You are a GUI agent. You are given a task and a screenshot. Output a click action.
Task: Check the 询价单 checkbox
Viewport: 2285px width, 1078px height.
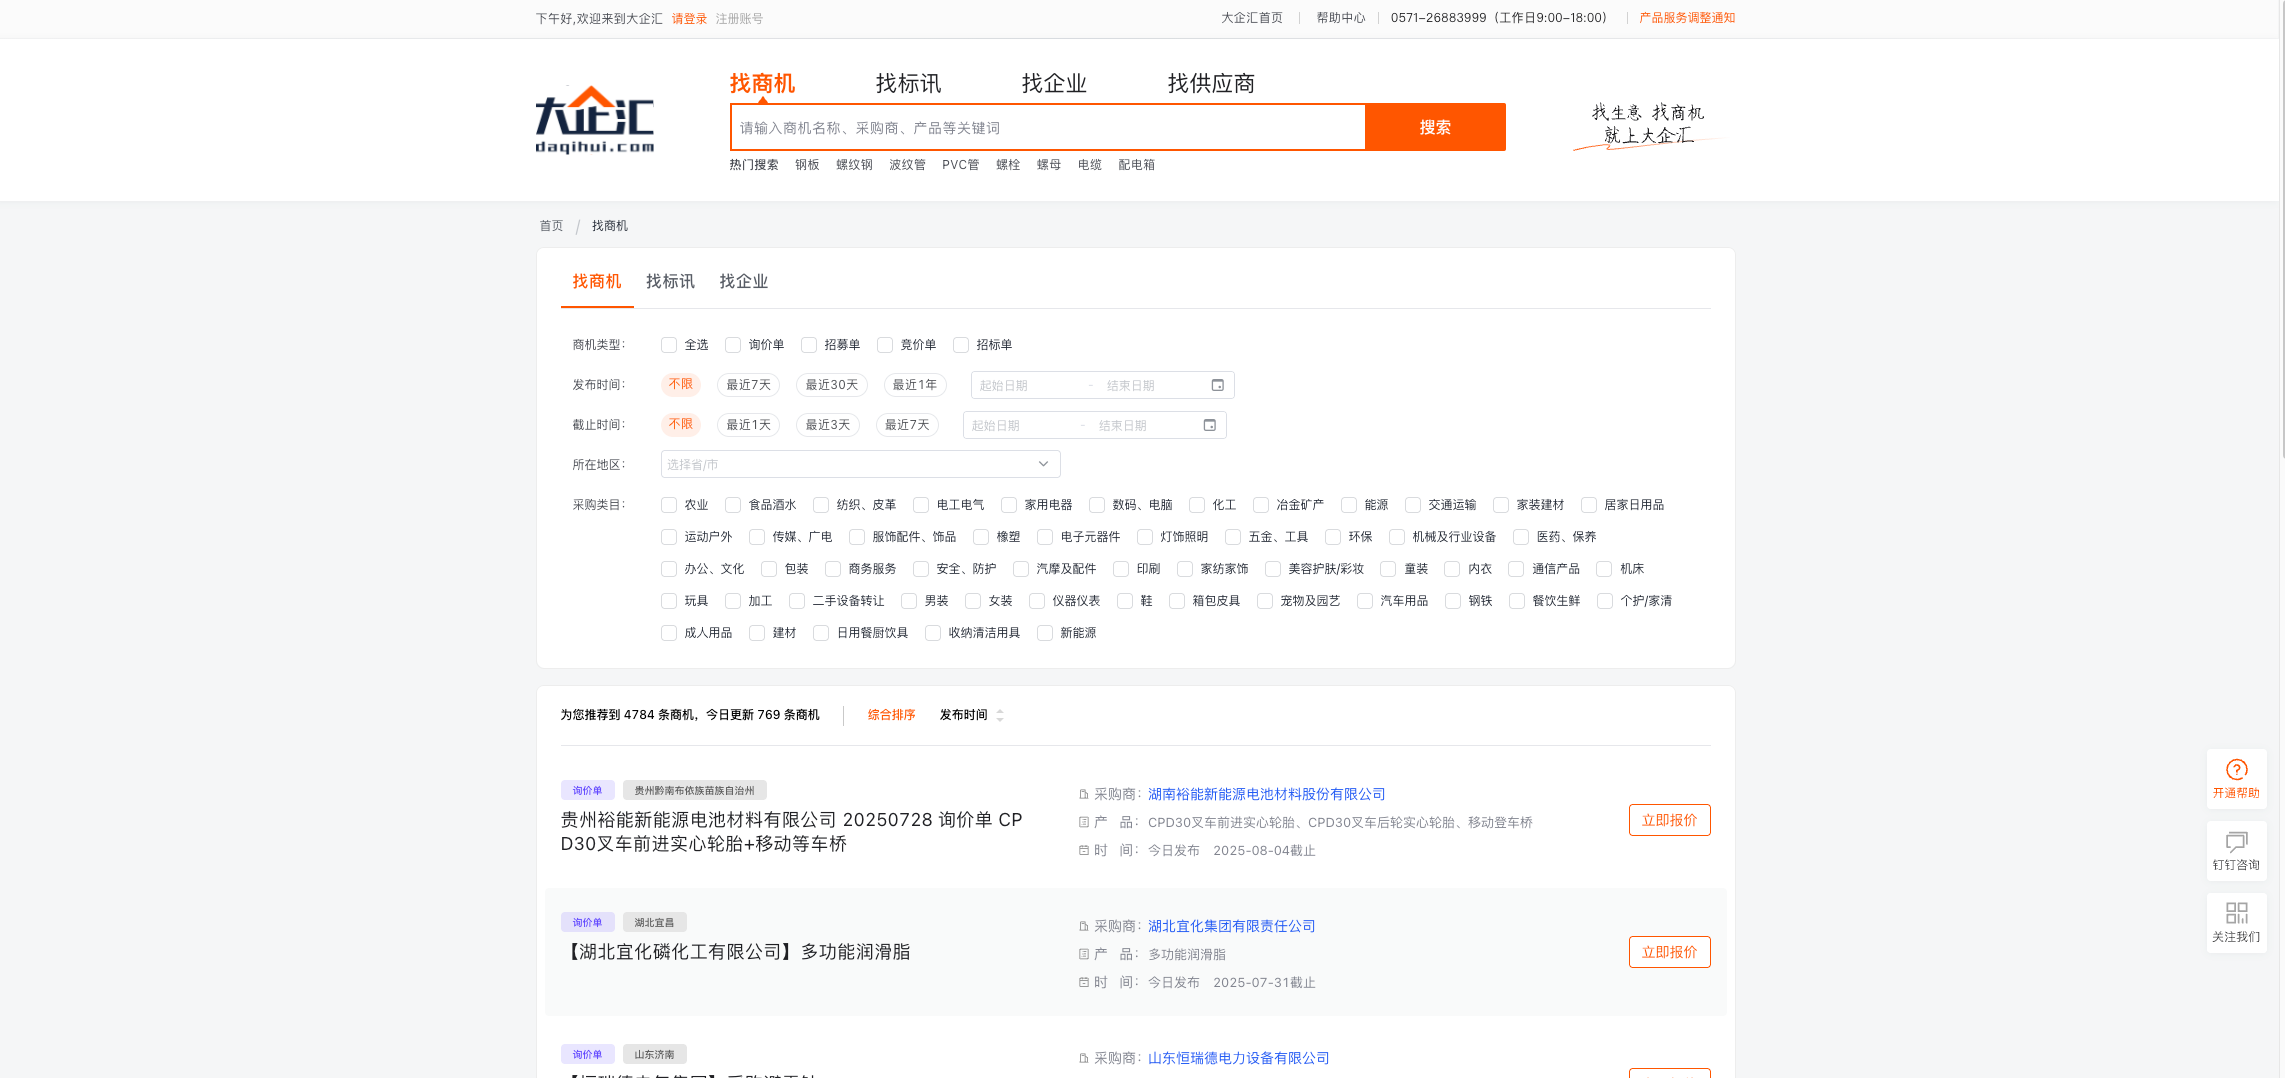point(733,345)
